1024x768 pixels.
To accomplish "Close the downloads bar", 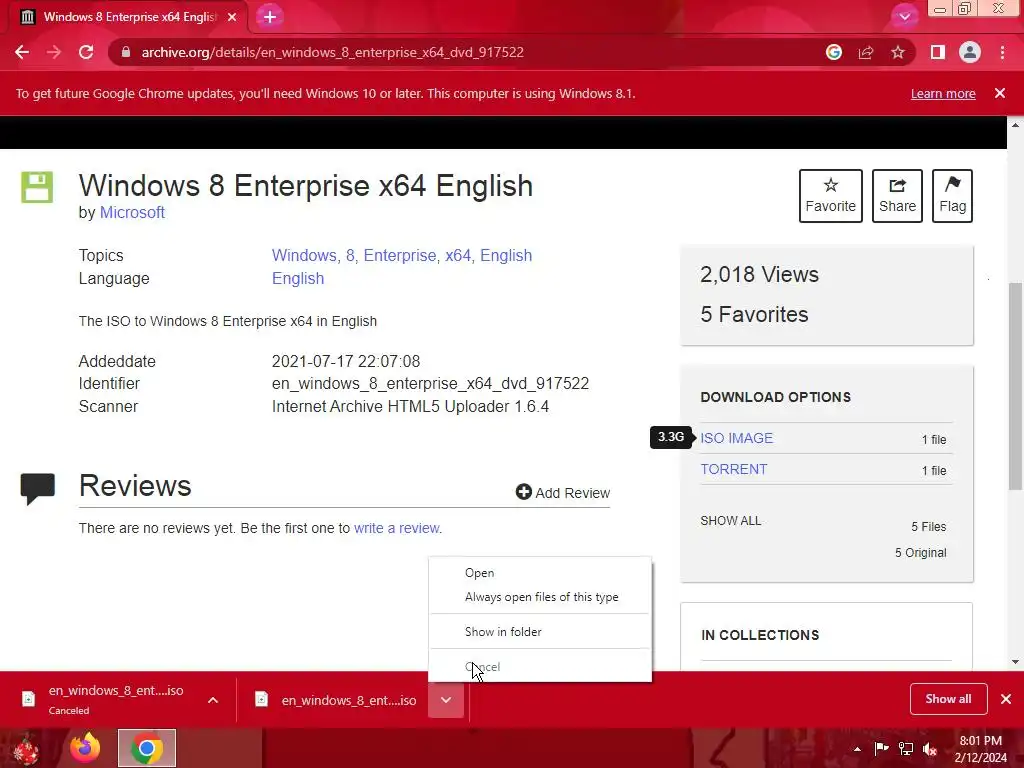I will coord(1006,699).
